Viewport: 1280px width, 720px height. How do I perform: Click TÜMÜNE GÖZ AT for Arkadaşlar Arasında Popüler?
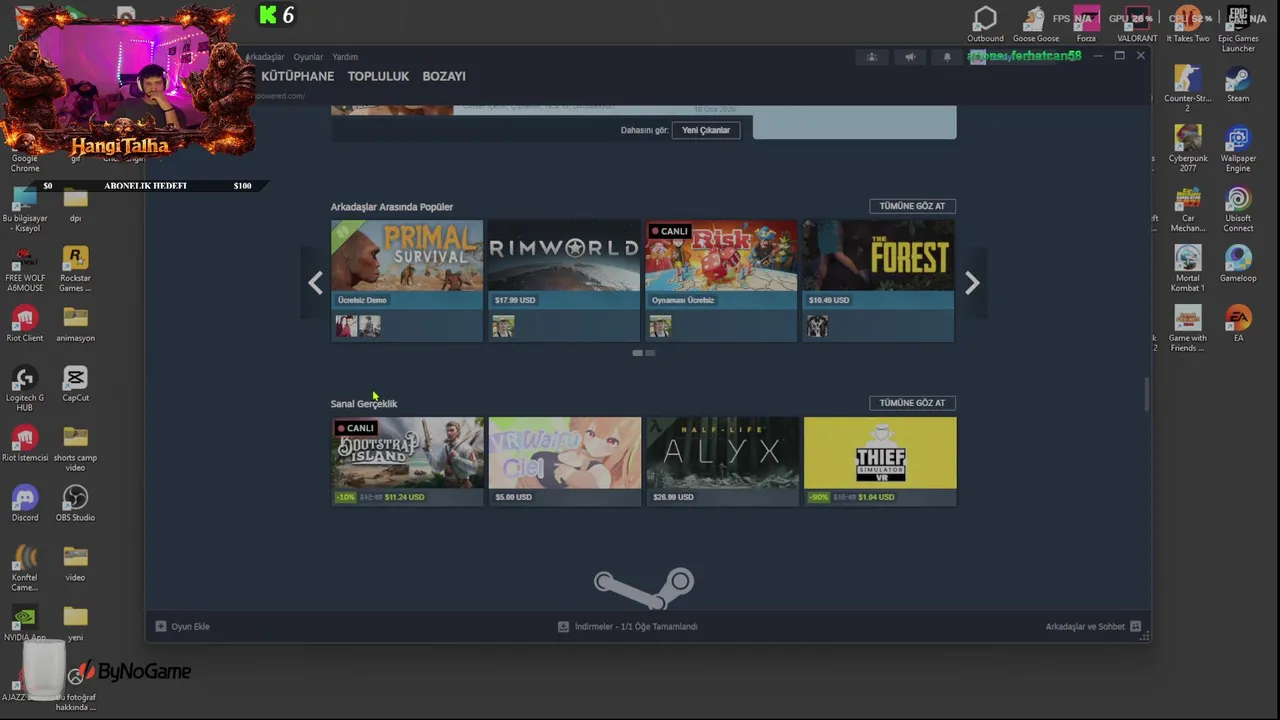[912, 206]
